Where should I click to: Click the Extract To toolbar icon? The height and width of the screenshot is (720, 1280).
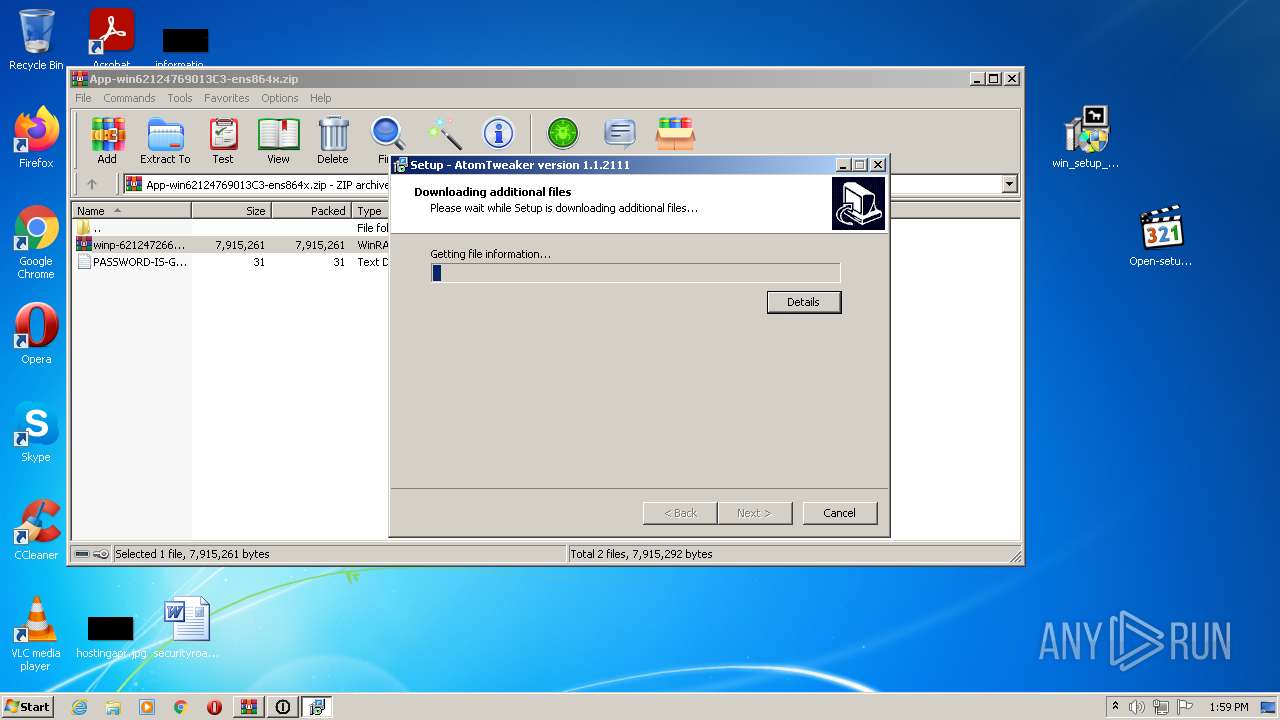tap(165, 140)
